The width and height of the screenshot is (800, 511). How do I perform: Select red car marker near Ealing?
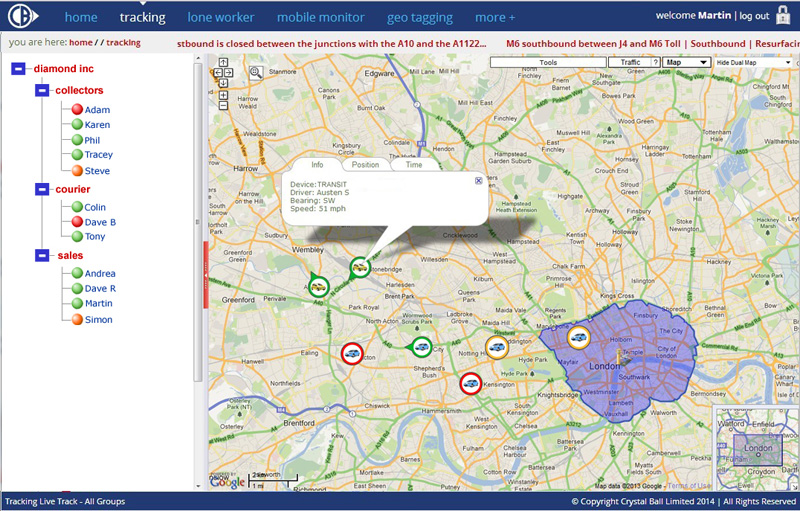click(x=352, y=353)
